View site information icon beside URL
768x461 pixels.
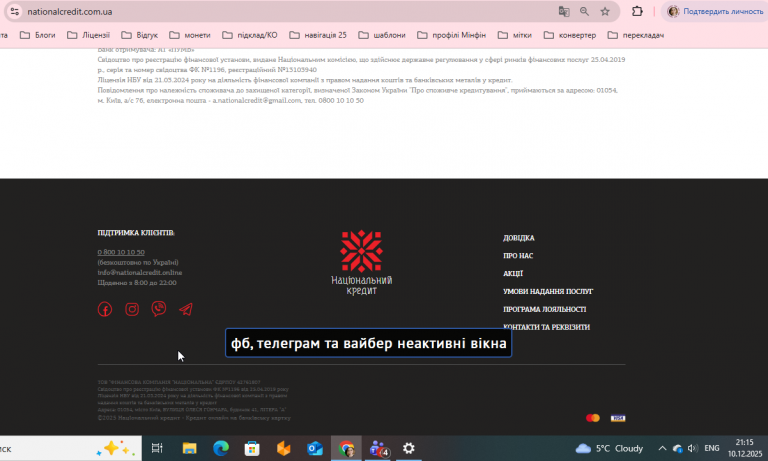15,11
